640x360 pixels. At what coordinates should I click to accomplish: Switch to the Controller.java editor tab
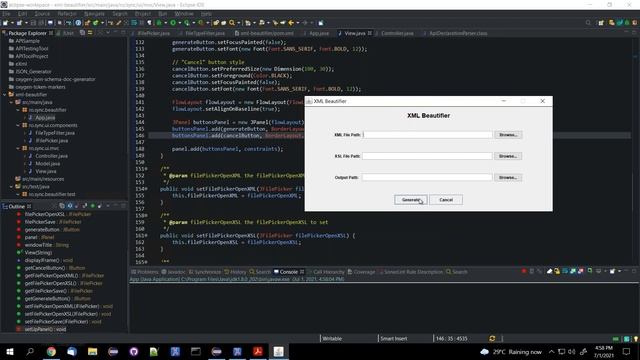397,33
